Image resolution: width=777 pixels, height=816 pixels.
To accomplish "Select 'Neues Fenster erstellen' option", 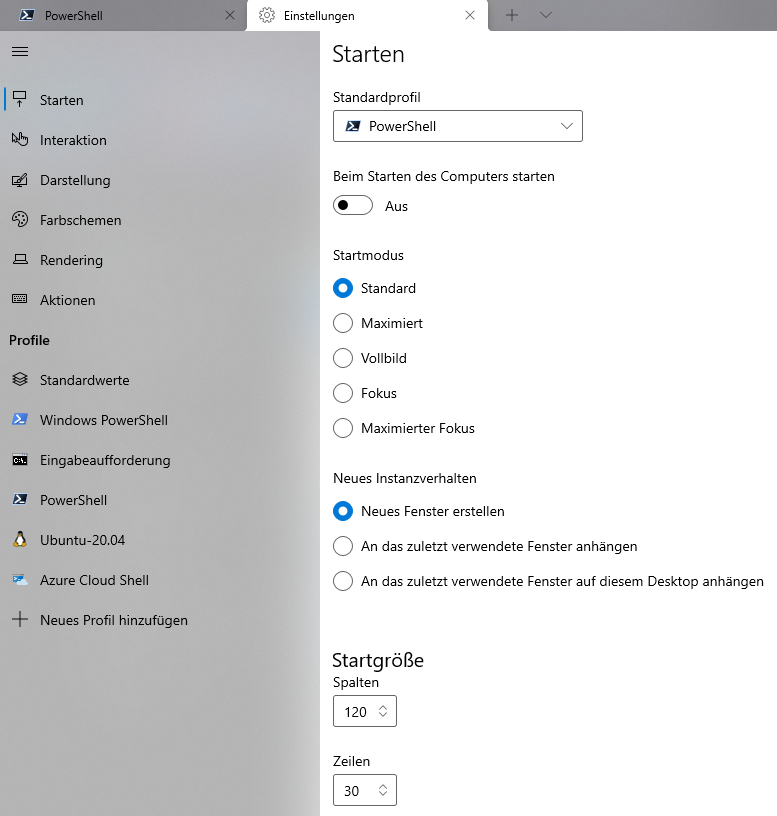I will [x=343, y=511].
